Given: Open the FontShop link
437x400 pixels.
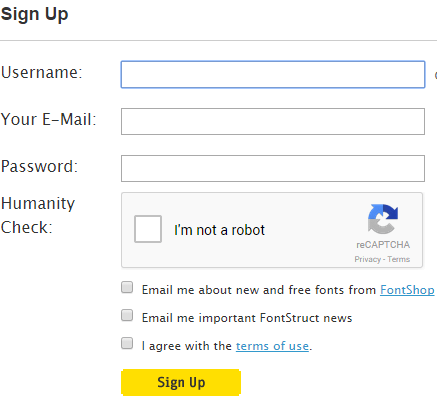Looking at the screenshot, I should [407, 290].
